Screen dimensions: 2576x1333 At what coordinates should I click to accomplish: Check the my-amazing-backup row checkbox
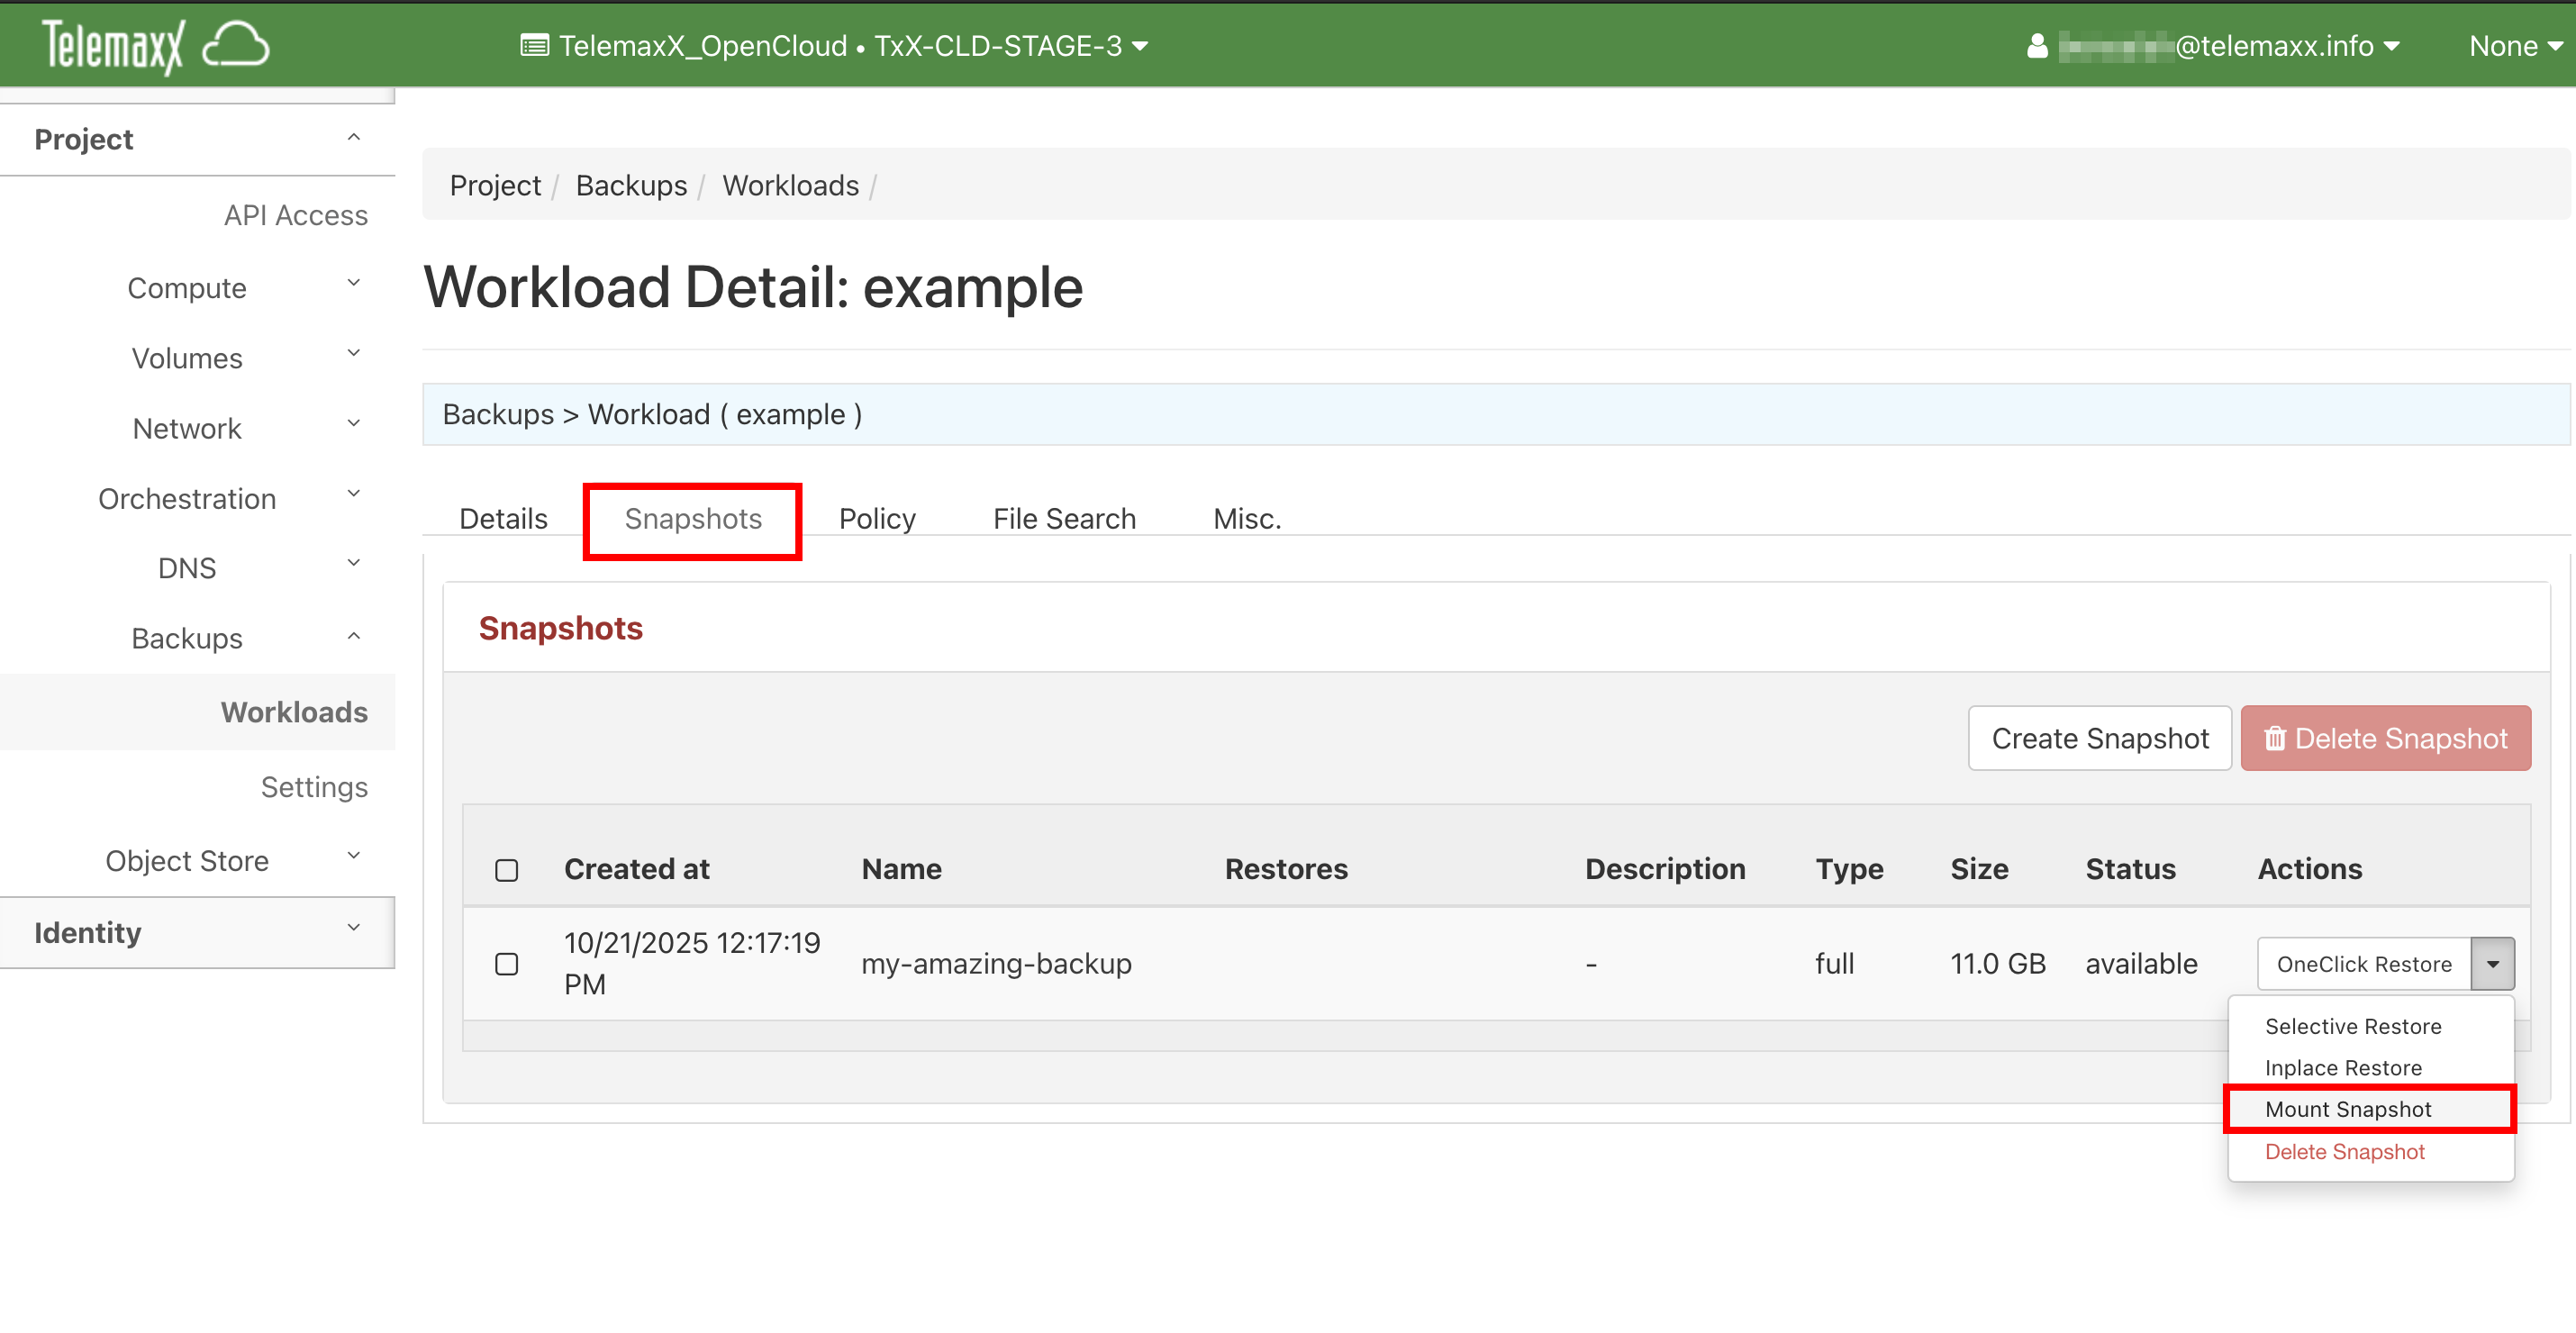(x=507, y=964)
